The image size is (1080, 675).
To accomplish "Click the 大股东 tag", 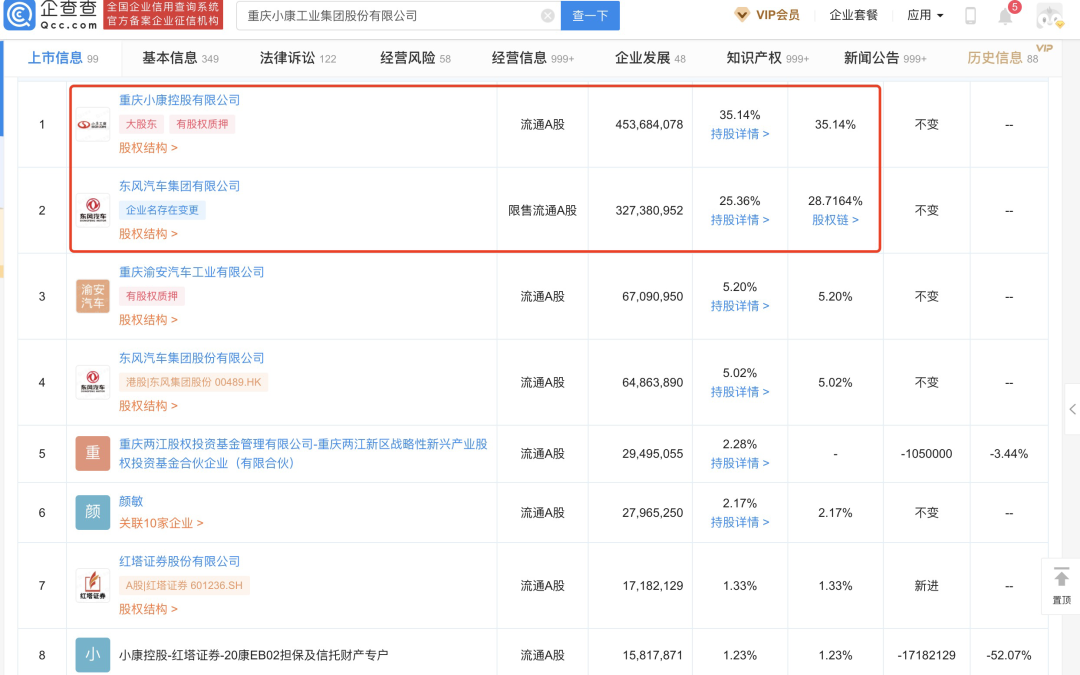I will click(x=141, y=124).
